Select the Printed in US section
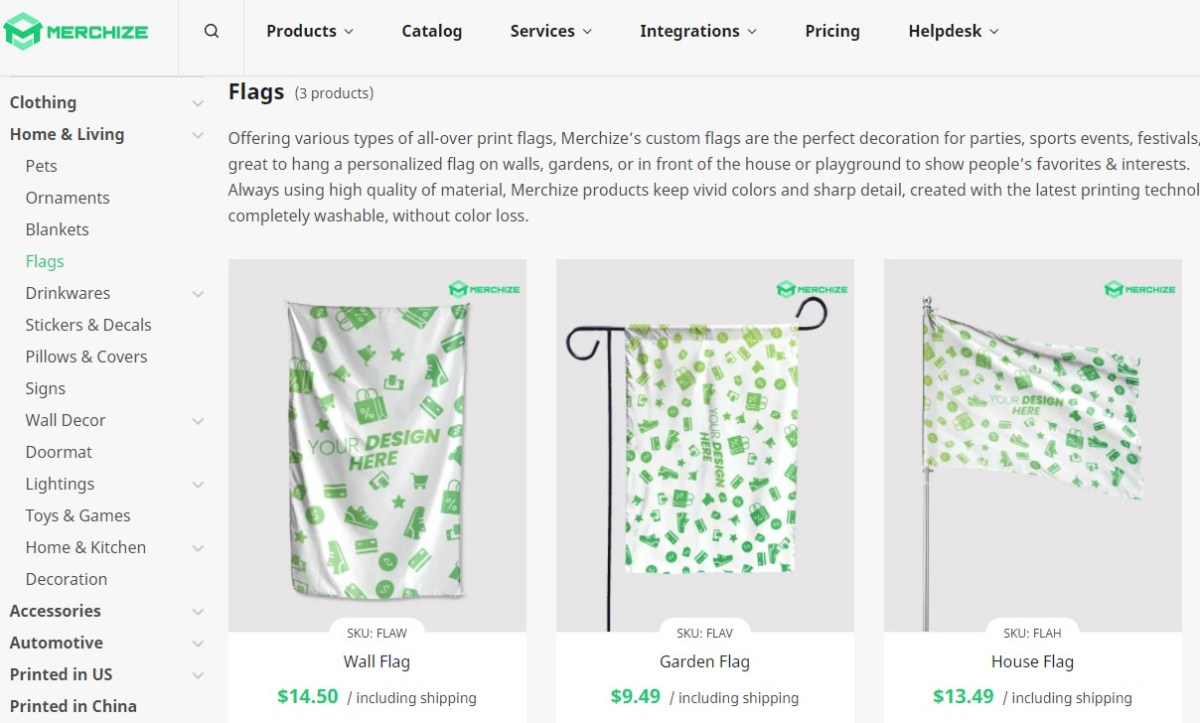The width and height of the screenshot is (1200, 723). click(x=60, y=674)
